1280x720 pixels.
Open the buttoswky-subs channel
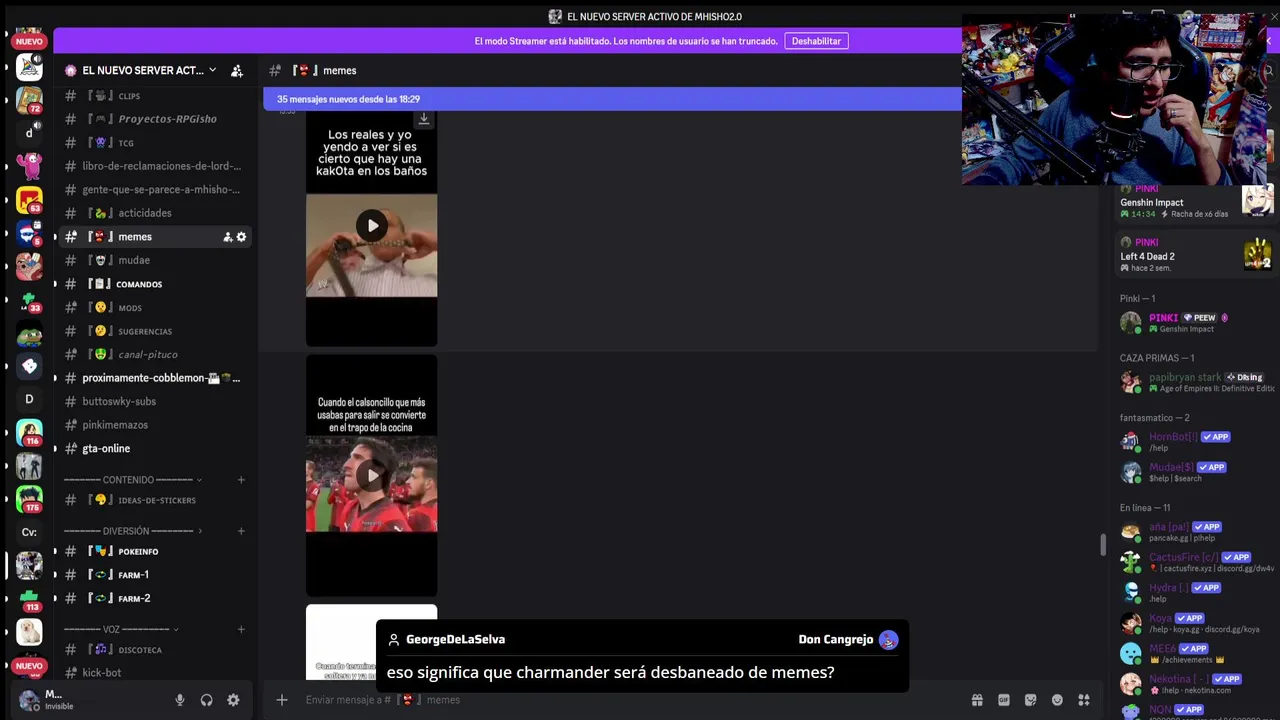[x=154, y=401]
